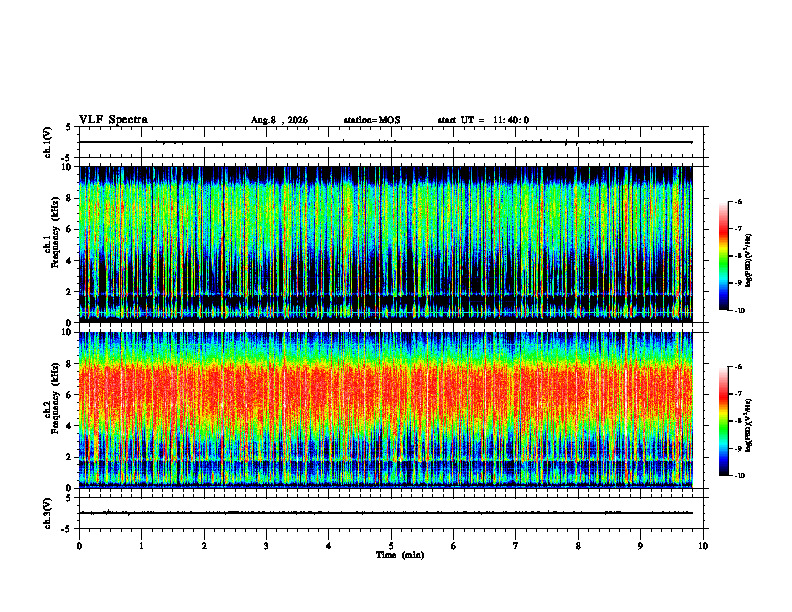Click the ch.1 frequency axis tick "2"
Image resolution: width=792 pixels, height=612 pixels.
pyautogui.click(x=70, y=292)
